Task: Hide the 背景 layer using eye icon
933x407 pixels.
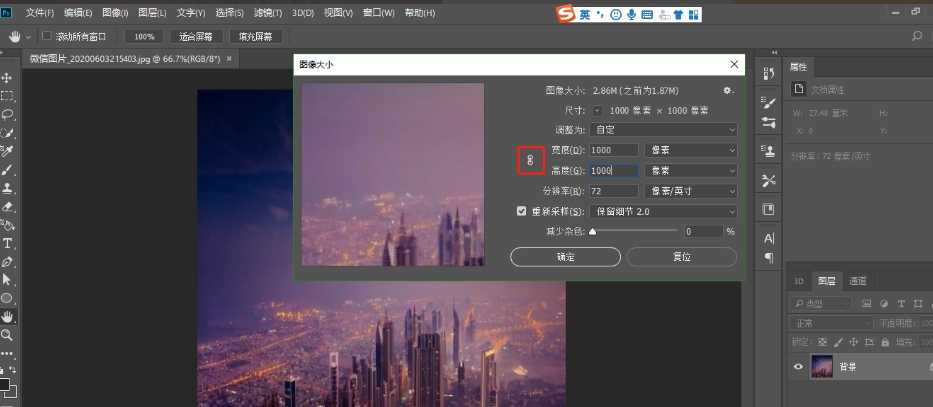Action: (798, 367)
